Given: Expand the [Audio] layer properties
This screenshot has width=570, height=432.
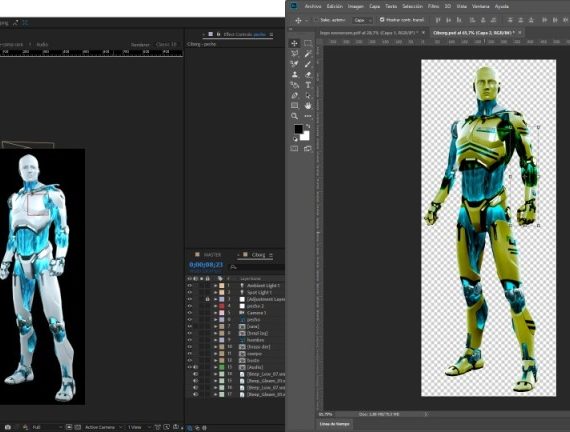Looking at the screenshot, I should coord(215,367).
